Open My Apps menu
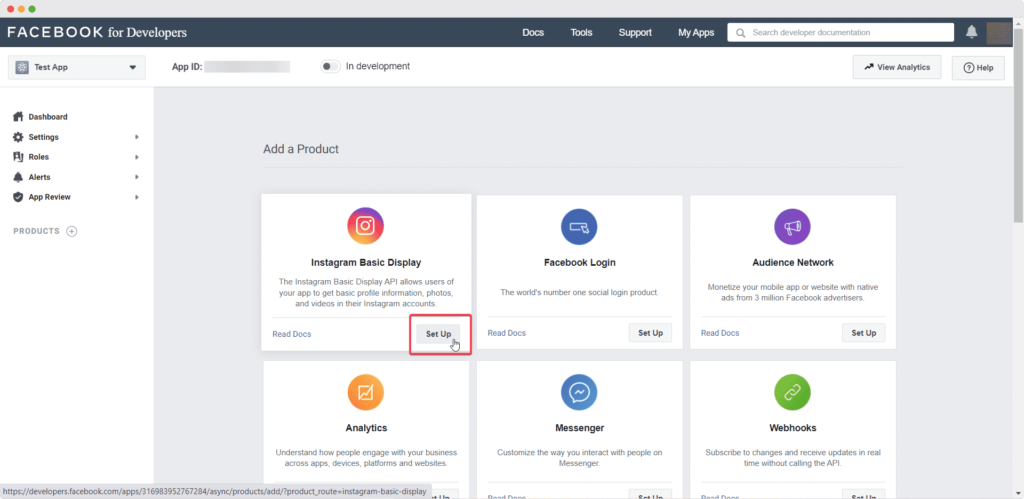 point(696,33)
